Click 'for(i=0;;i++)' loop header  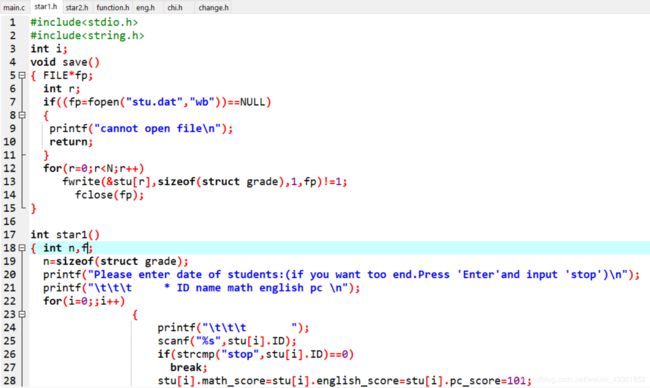(84, 301)
